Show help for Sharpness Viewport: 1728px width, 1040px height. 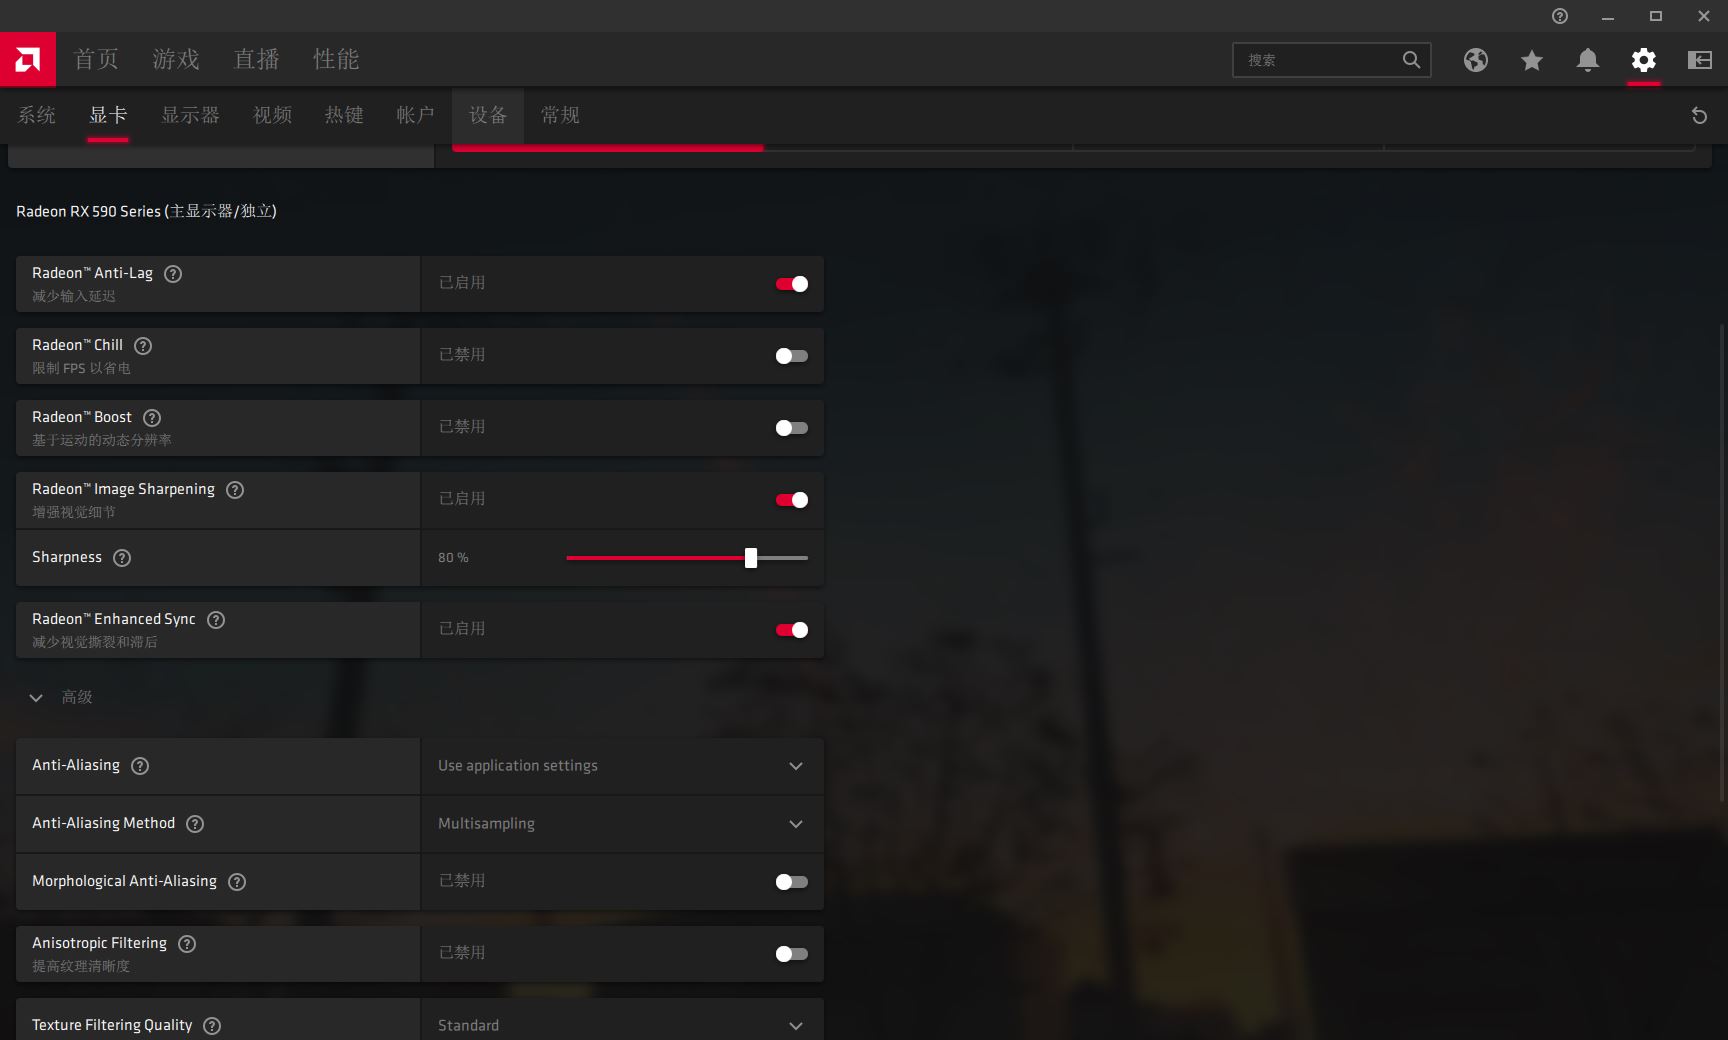tap(122, 558)
